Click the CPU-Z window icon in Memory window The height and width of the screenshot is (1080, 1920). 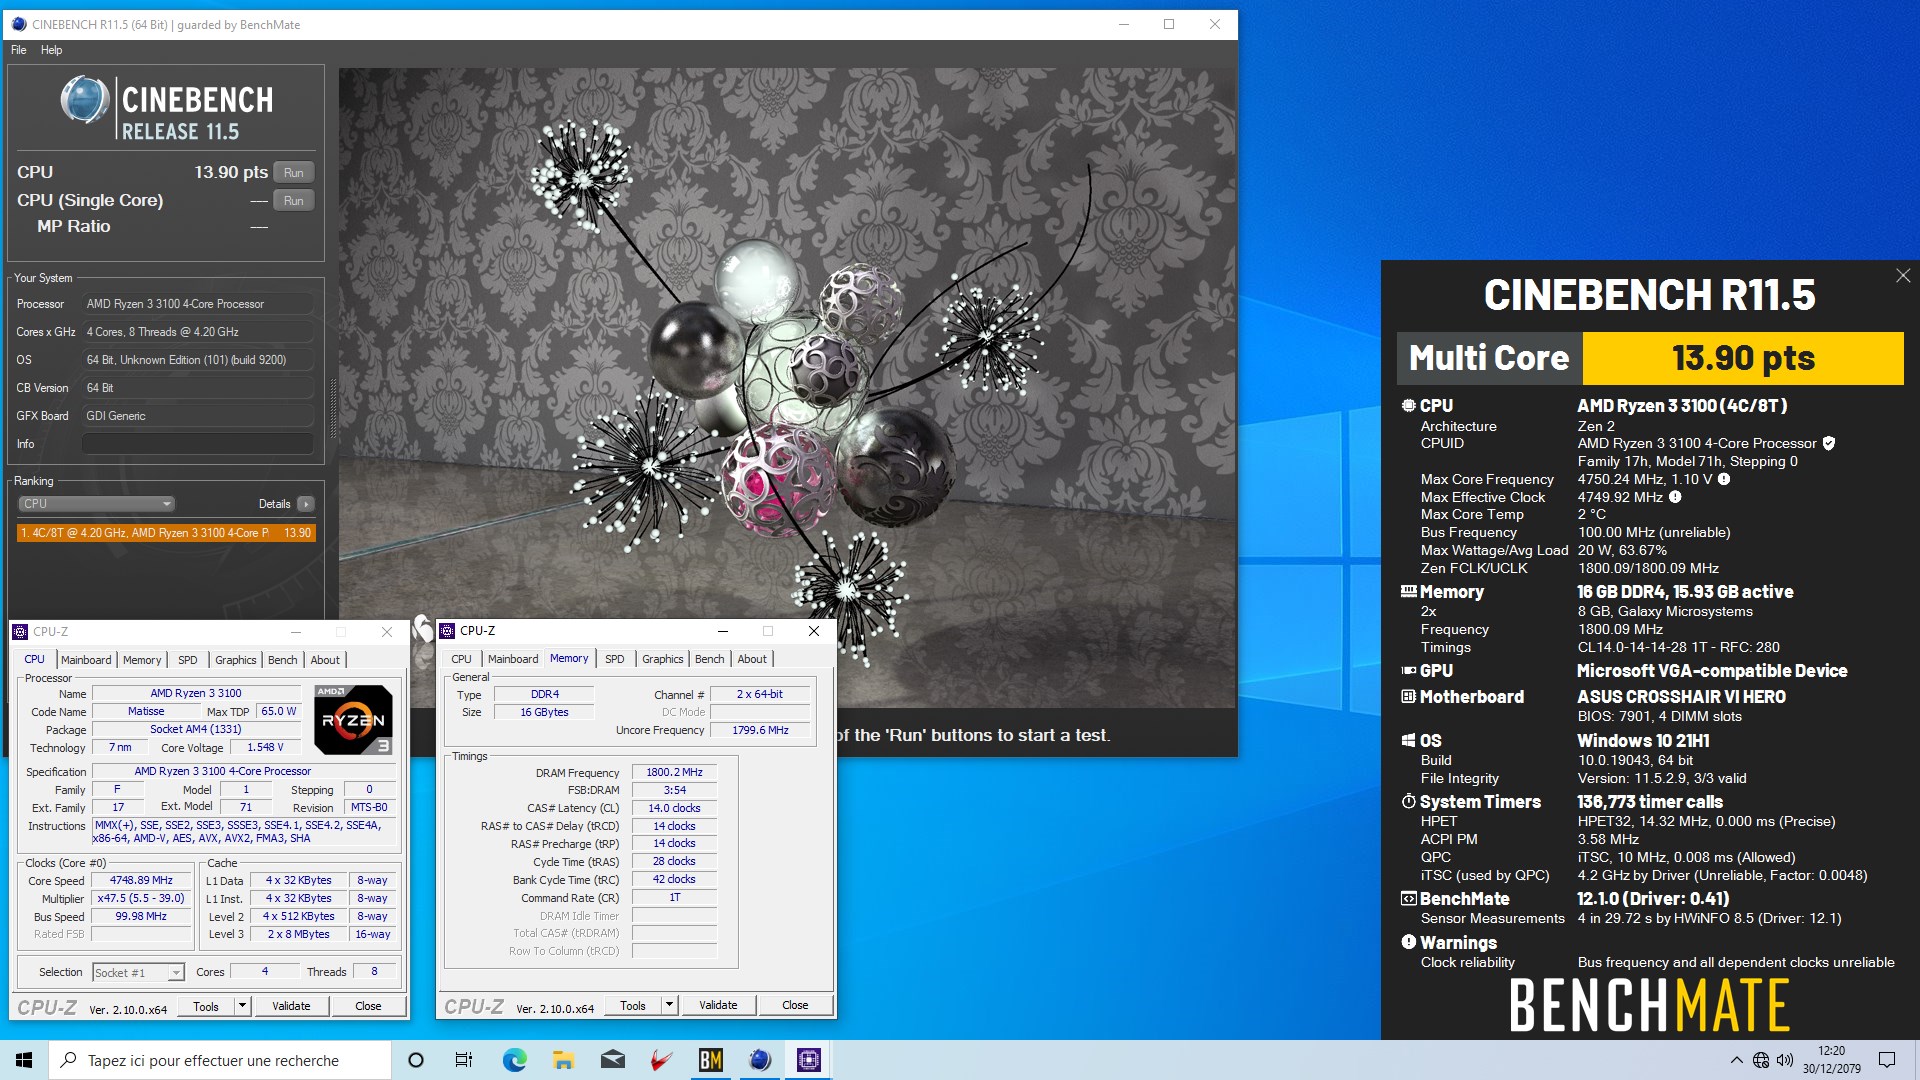coord(447,631)
